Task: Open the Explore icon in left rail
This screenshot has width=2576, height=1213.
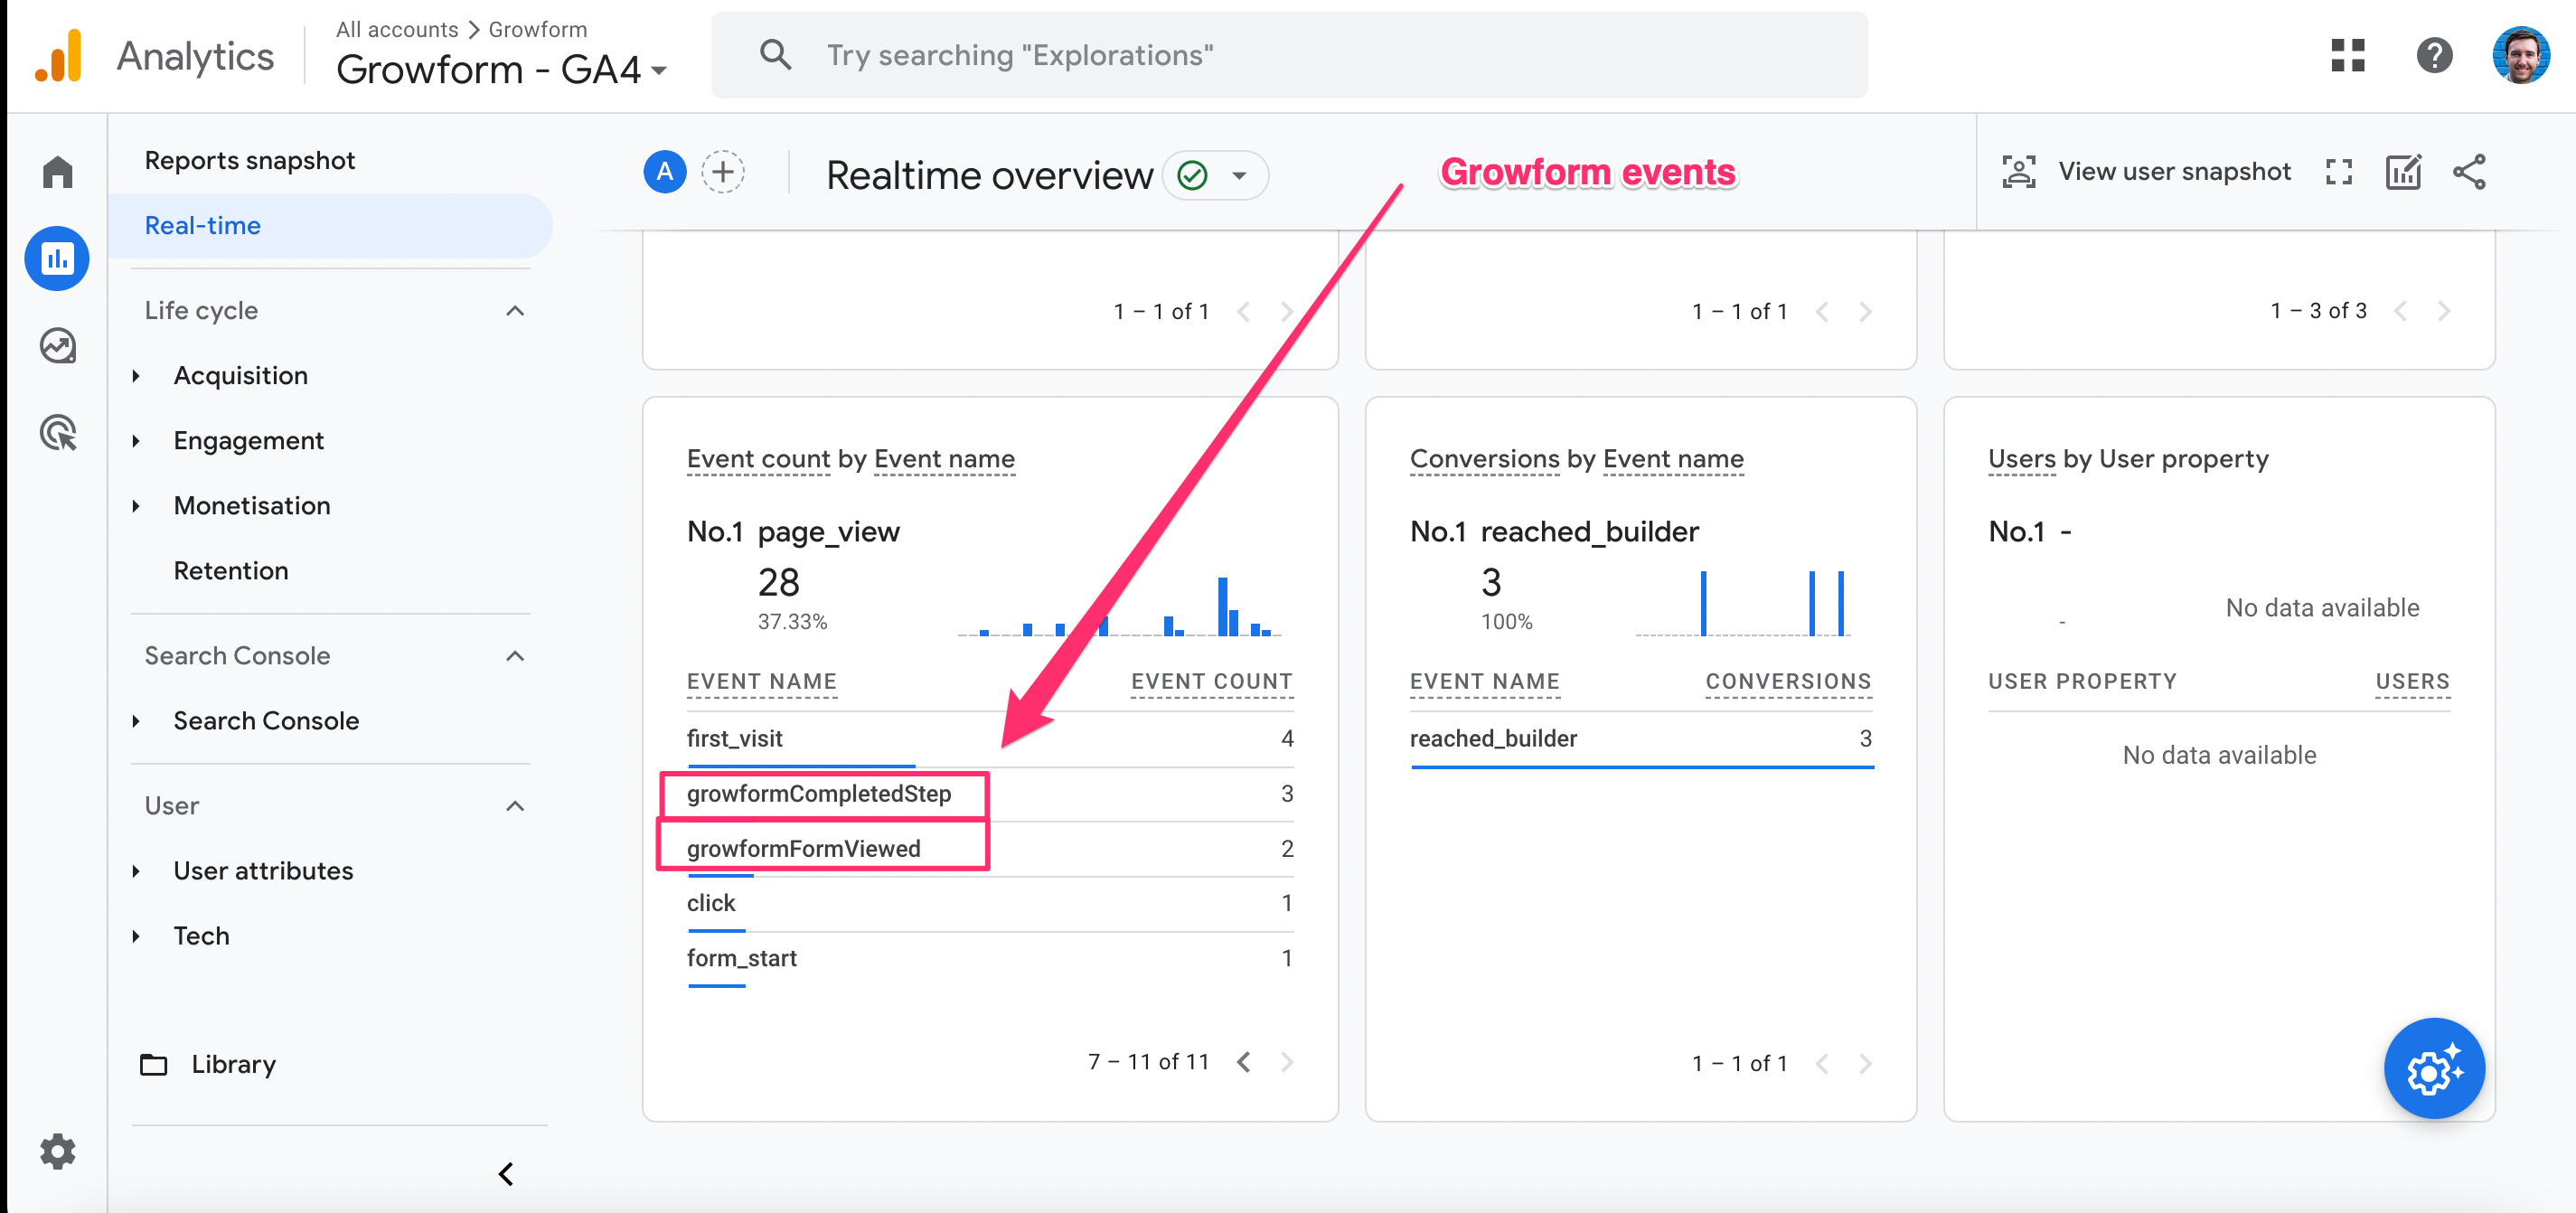Action: 57,346
